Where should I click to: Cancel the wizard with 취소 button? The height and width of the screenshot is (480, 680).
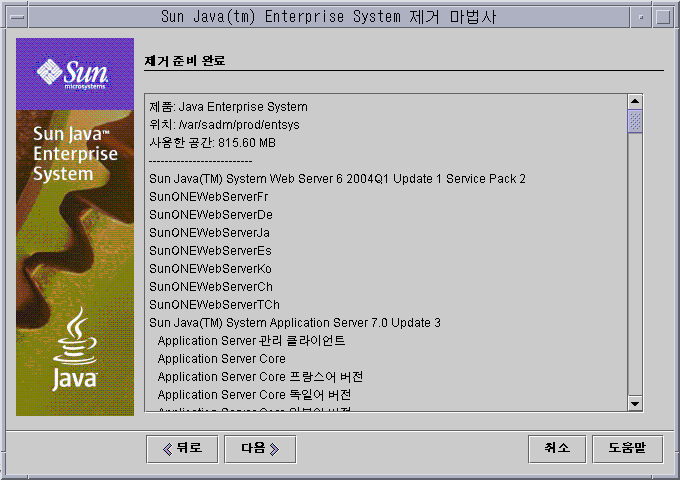coord(557,449)
